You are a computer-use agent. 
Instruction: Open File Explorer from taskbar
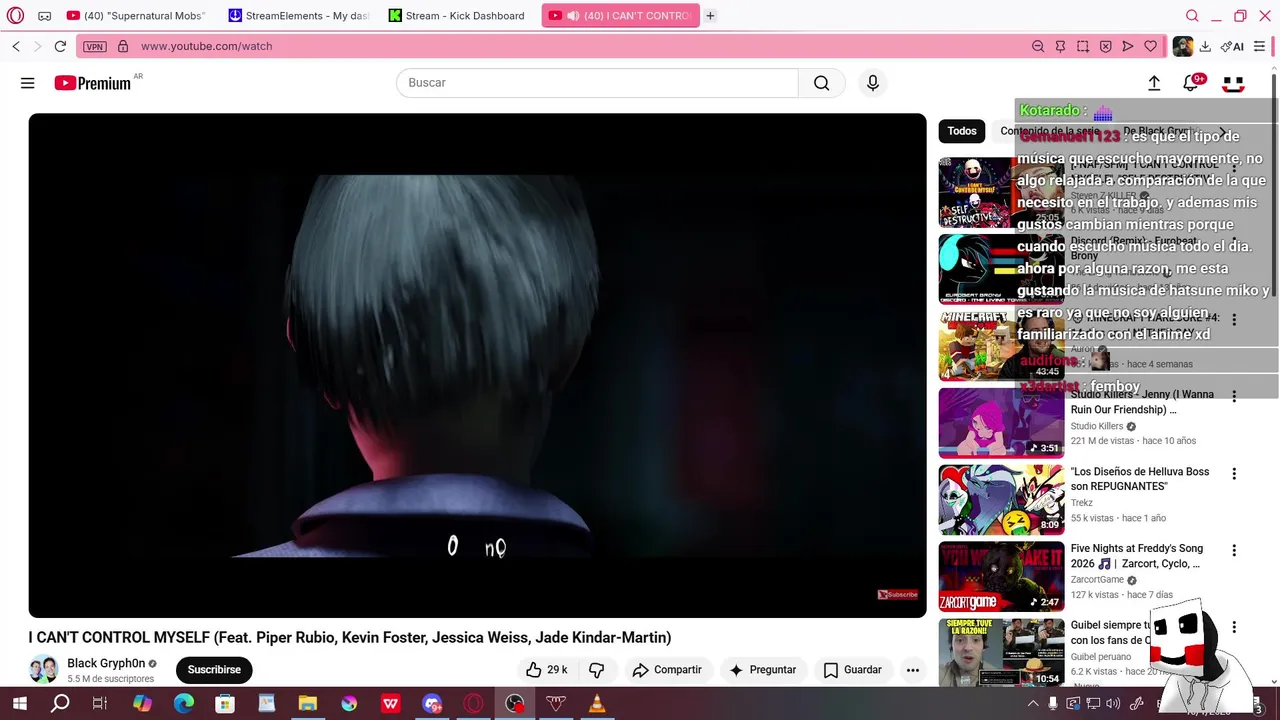tap(308, 704)
